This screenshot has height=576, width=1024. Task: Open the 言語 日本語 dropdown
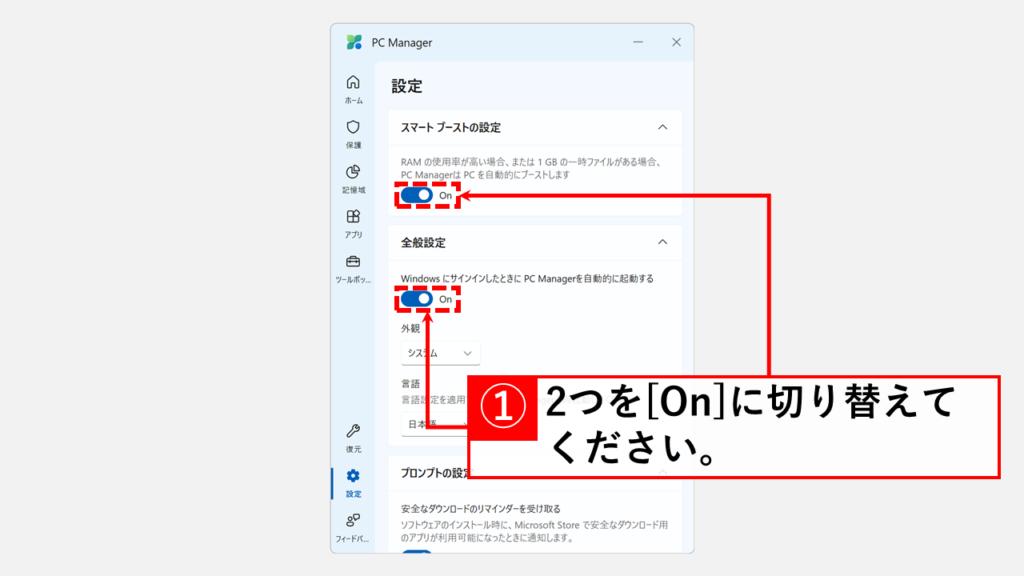coord(434,424)
